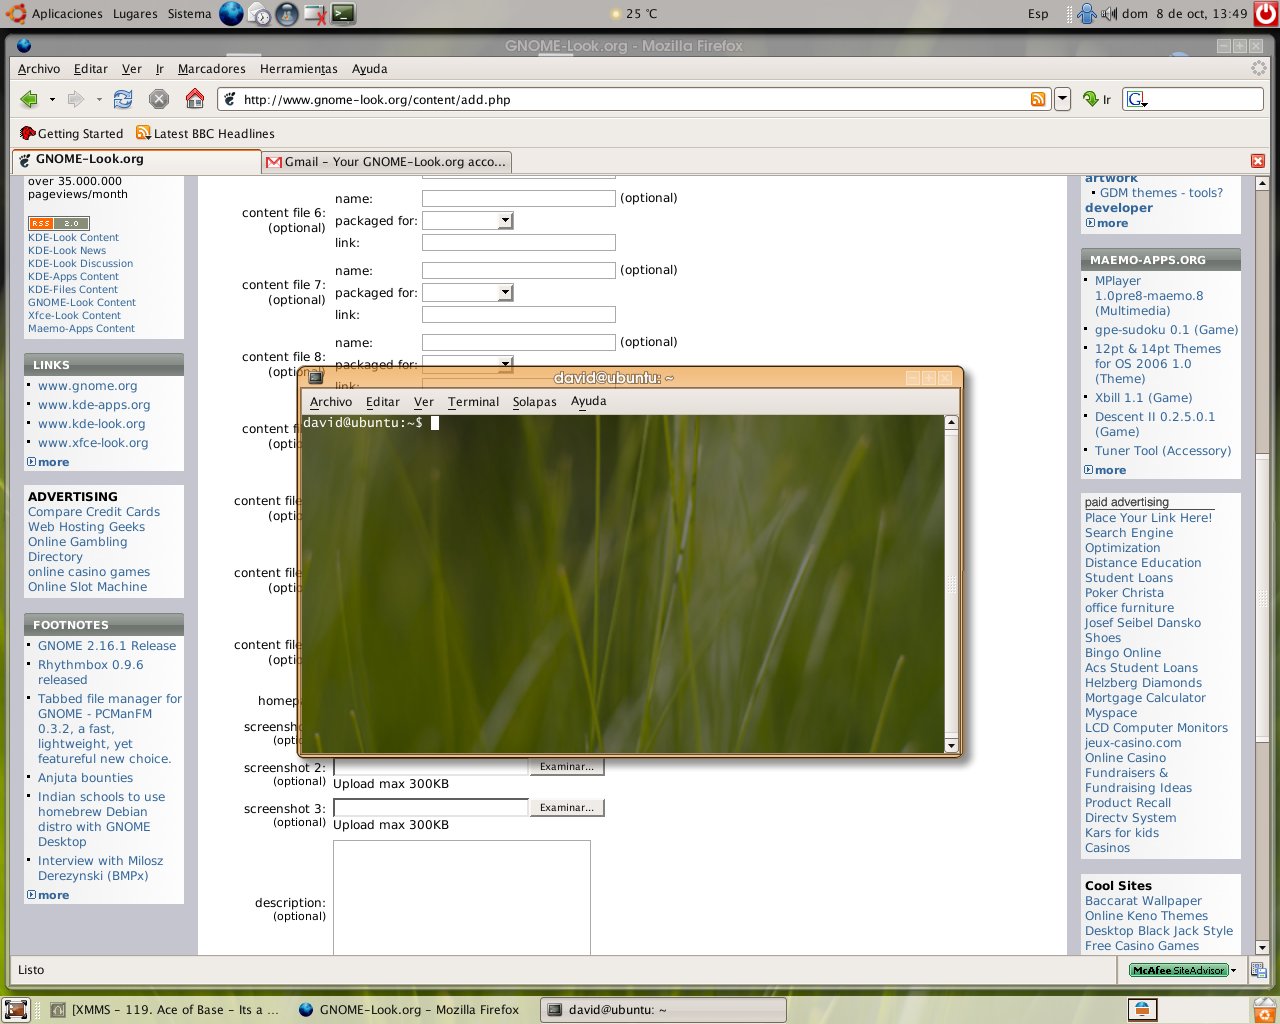Click Examinar button for screenshot 3
The width and height of the screenshot is (1280, 1024).
point(567,807)
